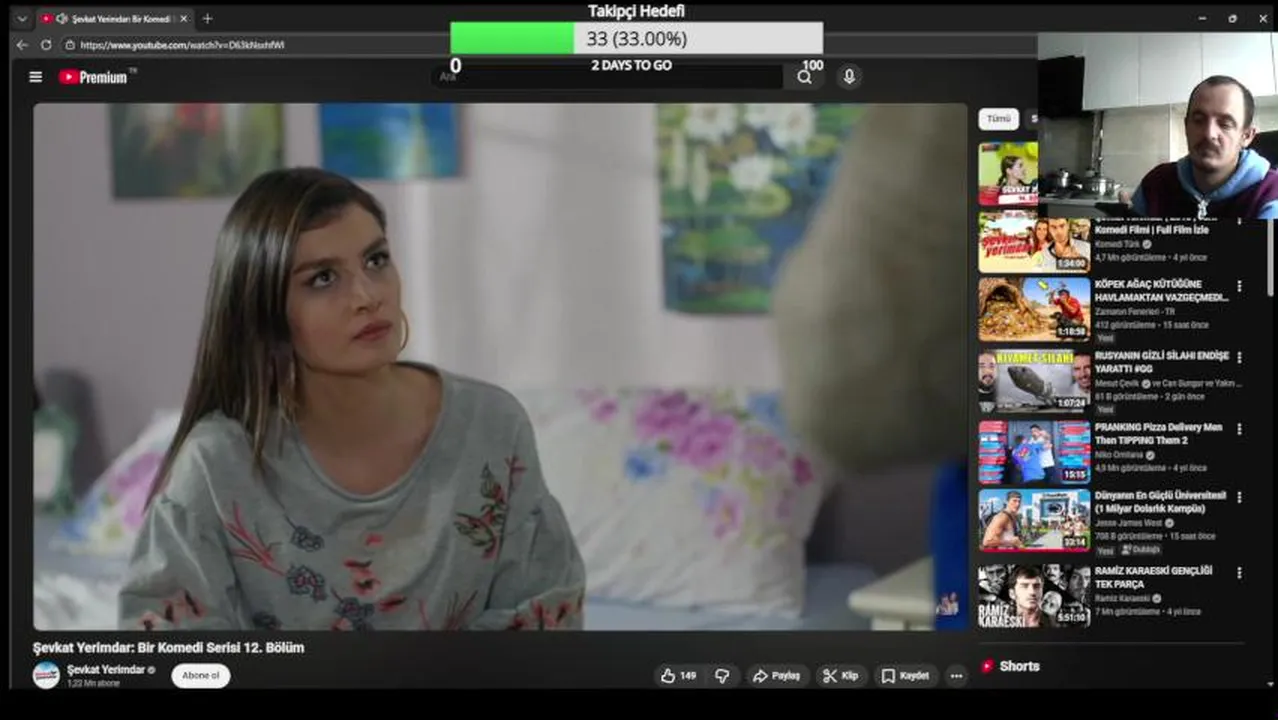Screen dimensions: 1278x720
Task: Open Komedi Filmi Full Film thumbnail
Action: [x=1034, y=241]
